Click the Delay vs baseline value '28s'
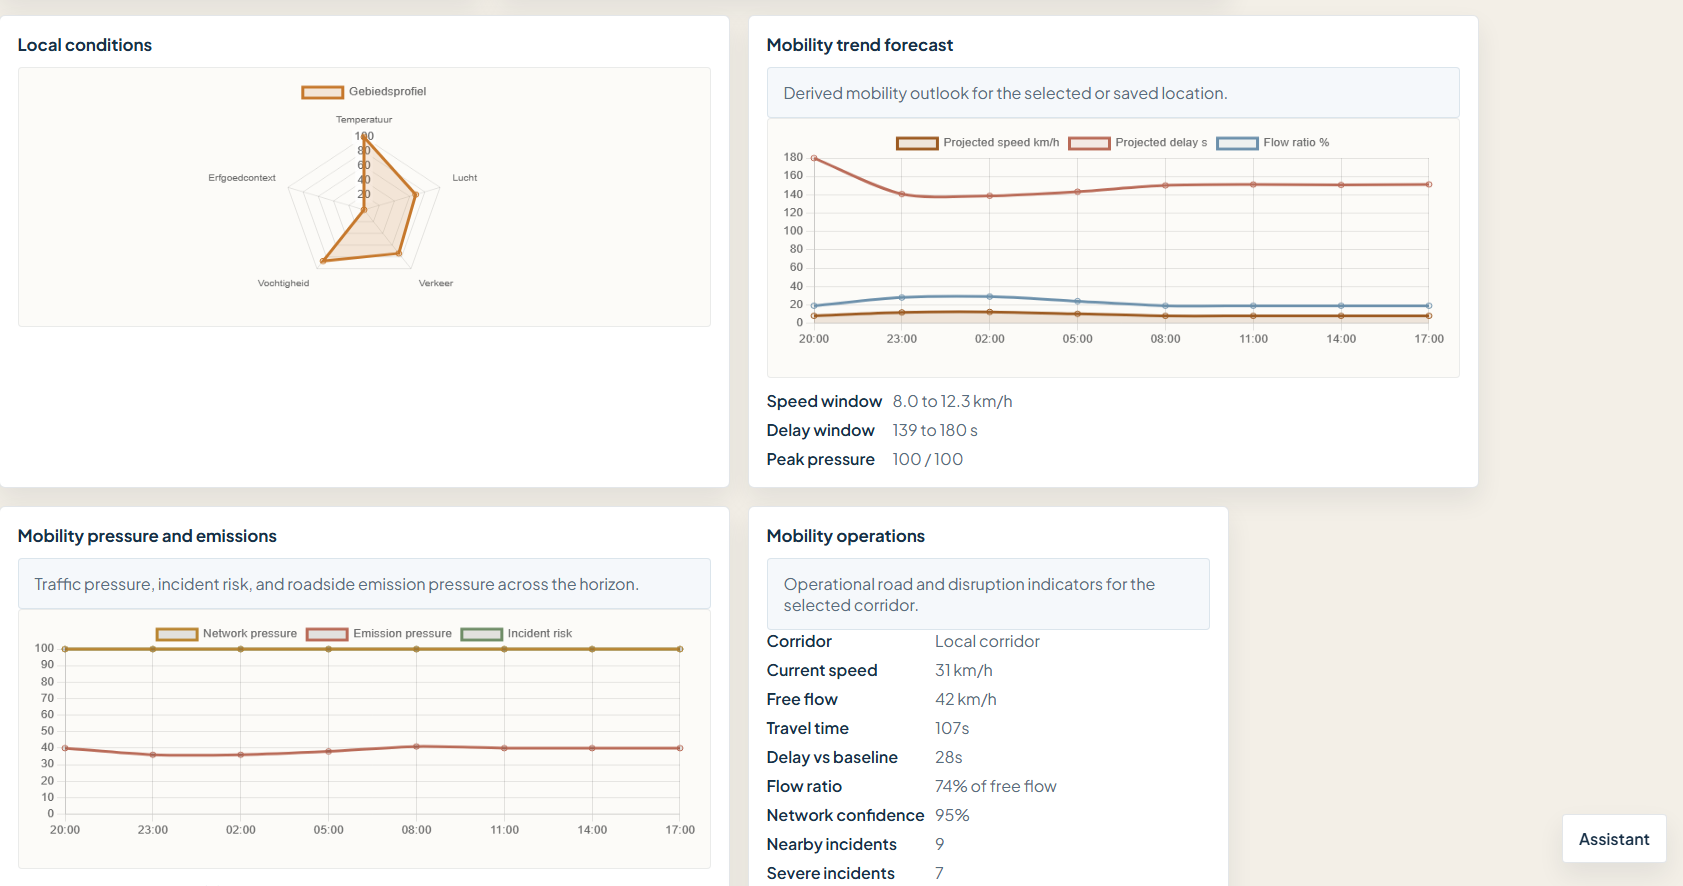 click(949, 757)
